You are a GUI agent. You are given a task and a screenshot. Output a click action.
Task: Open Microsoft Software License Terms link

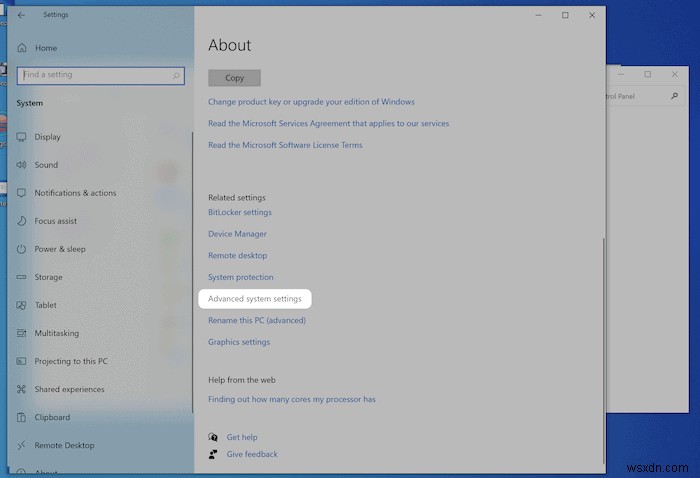(285, 145)
